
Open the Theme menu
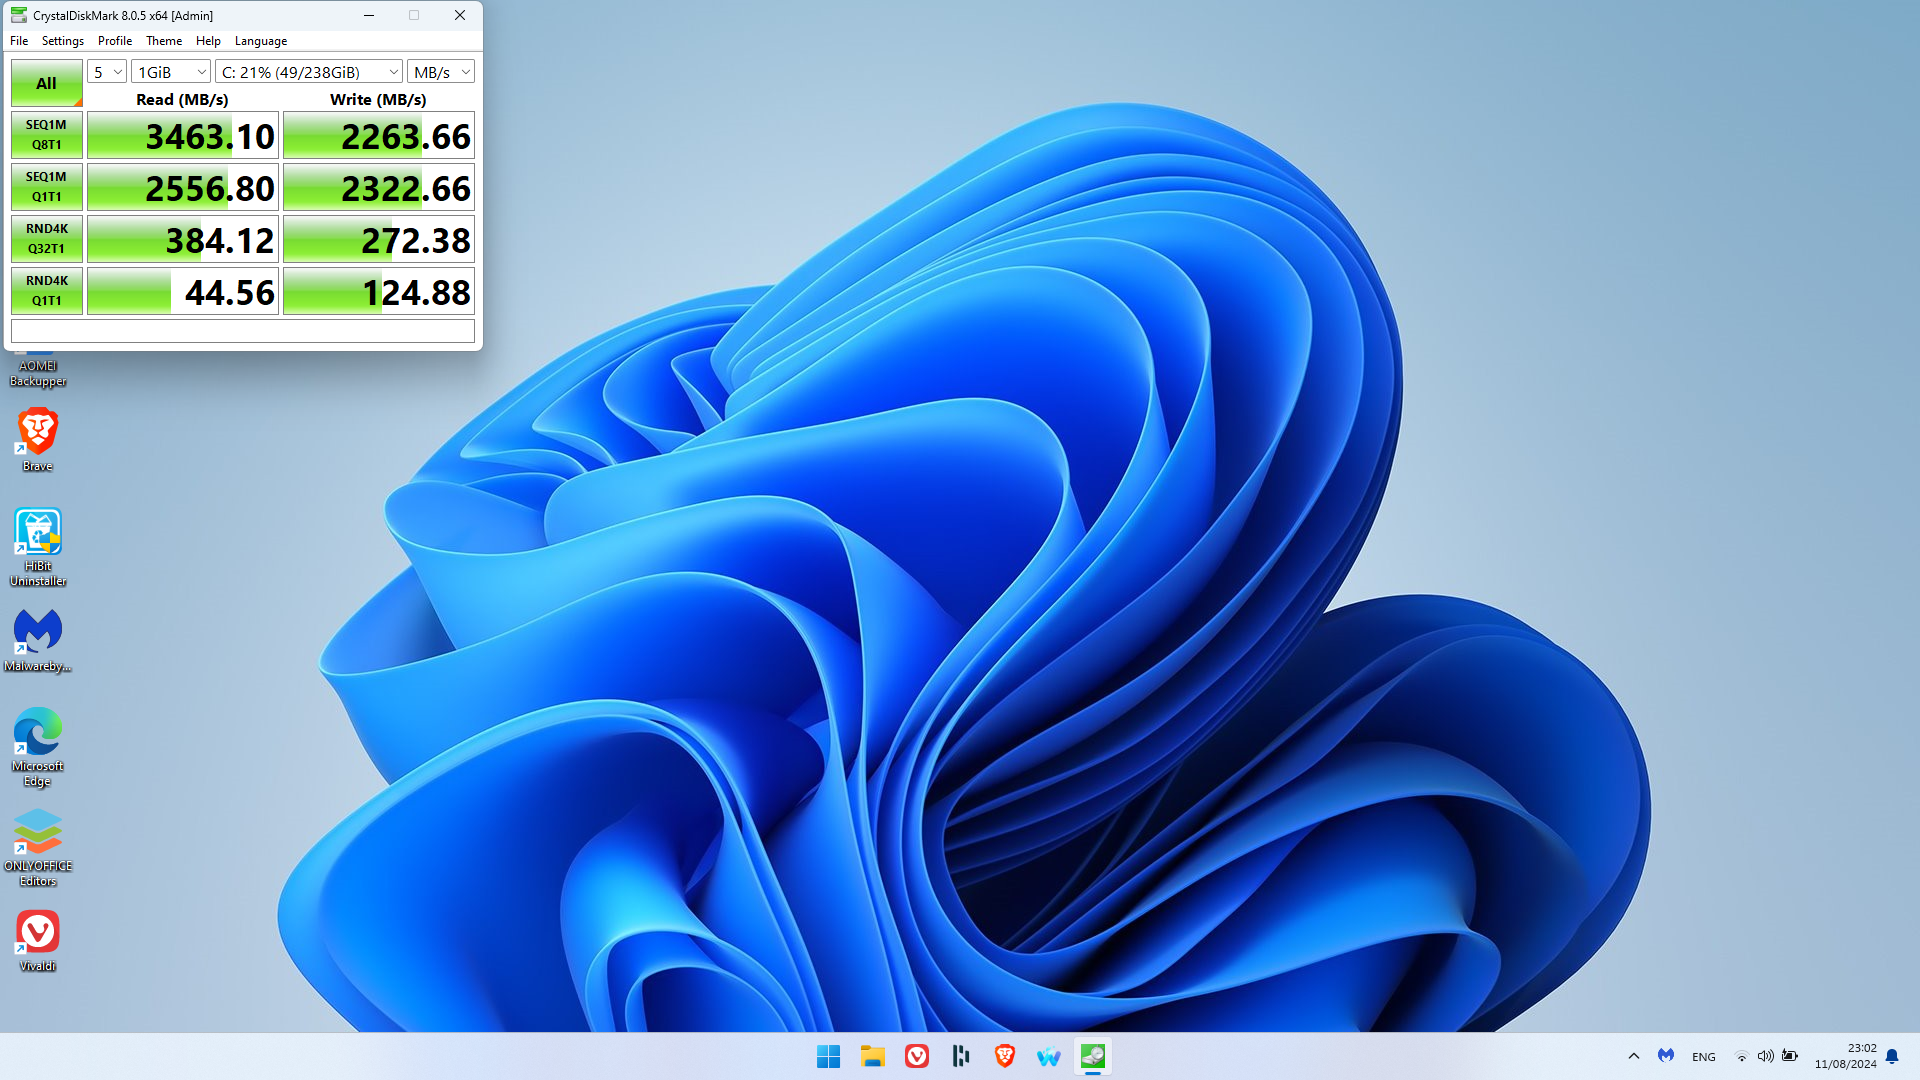click(x=163, y=41)
